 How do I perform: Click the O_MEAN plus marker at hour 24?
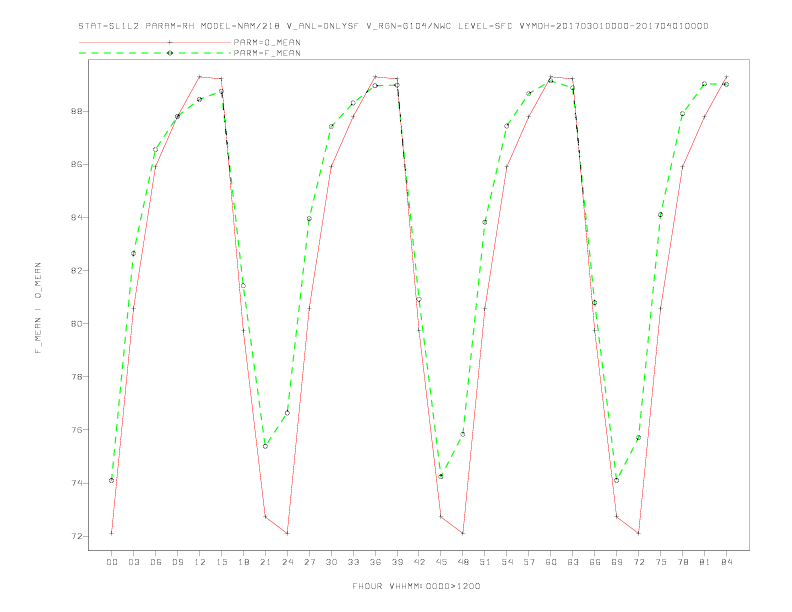pyautogui.click(x=287, y=533)
